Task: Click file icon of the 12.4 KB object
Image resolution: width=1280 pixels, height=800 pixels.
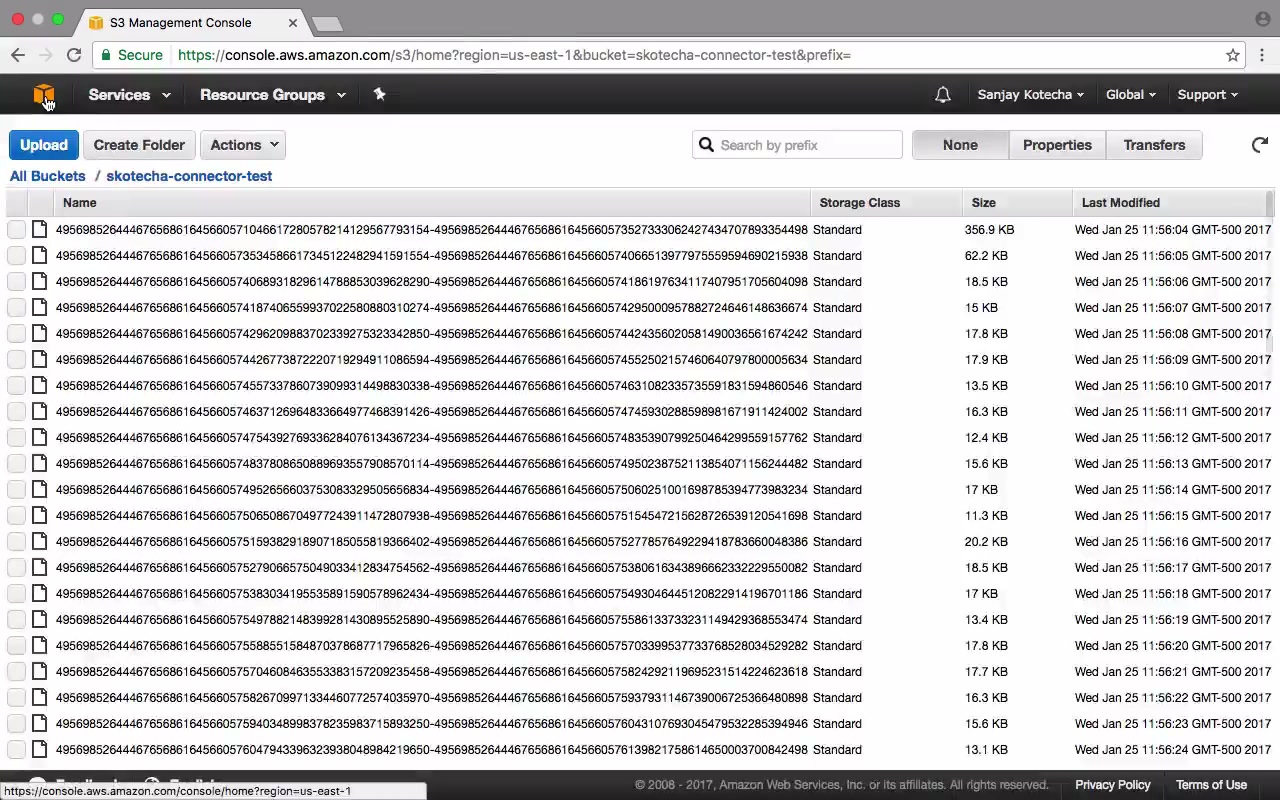Action: [39, 437]
